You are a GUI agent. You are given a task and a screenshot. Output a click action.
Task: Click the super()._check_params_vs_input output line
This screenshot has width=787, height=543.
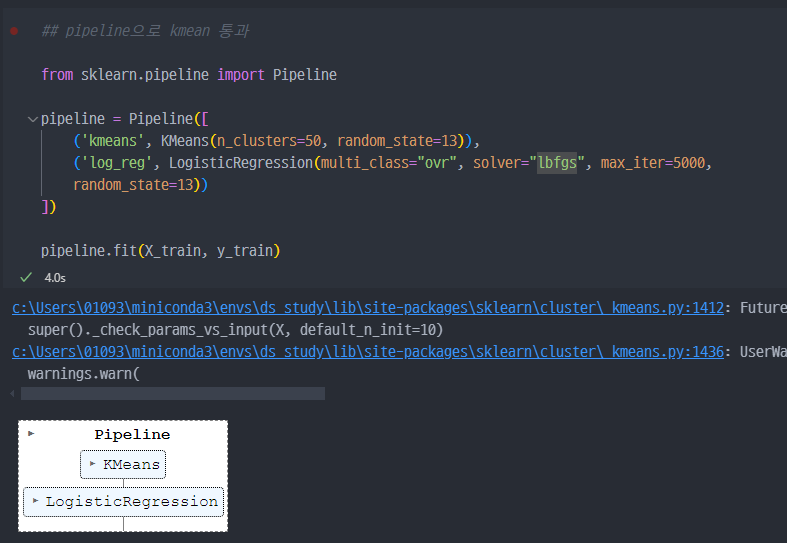[235, 330]
